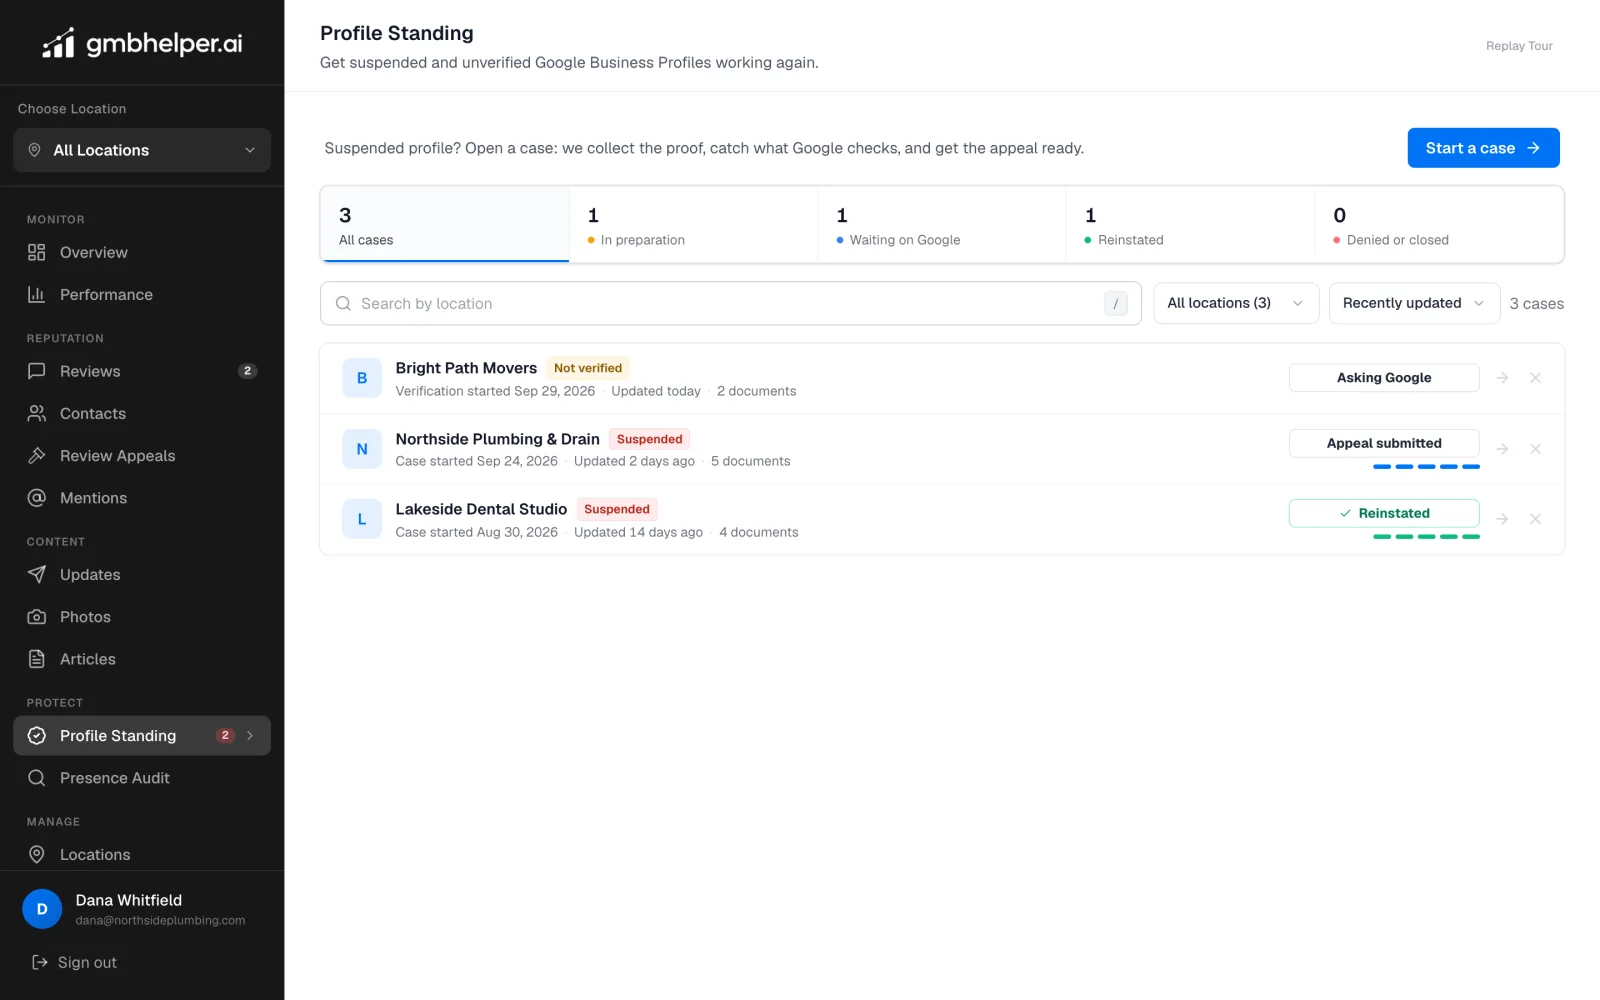Viewport: 1600px width, 1000px height.
Task: Click the Lakeside Dental Studio case name
Action: (481, 509)
